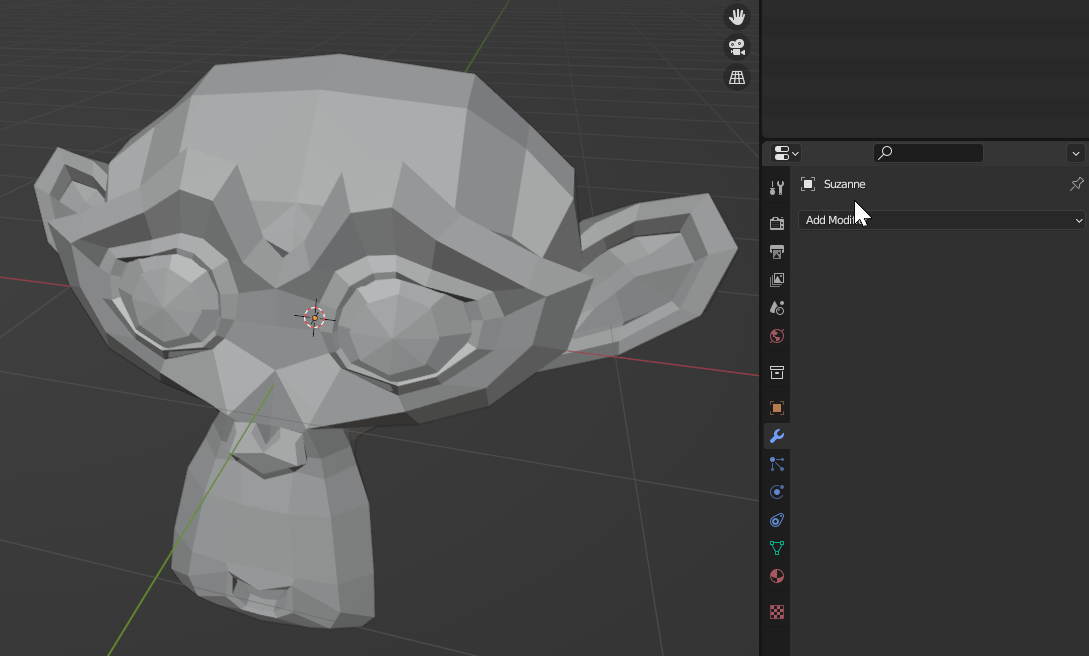Toggle camera view with the camera icon
The image size is (1089, 656).
click(737, 47)
